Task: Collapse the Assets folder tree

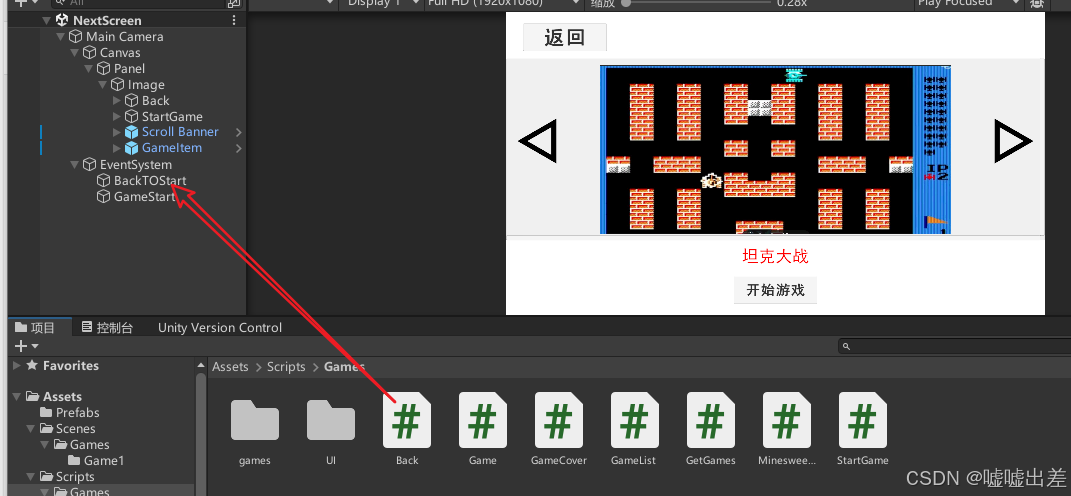Action: click(x=17, y=396)
